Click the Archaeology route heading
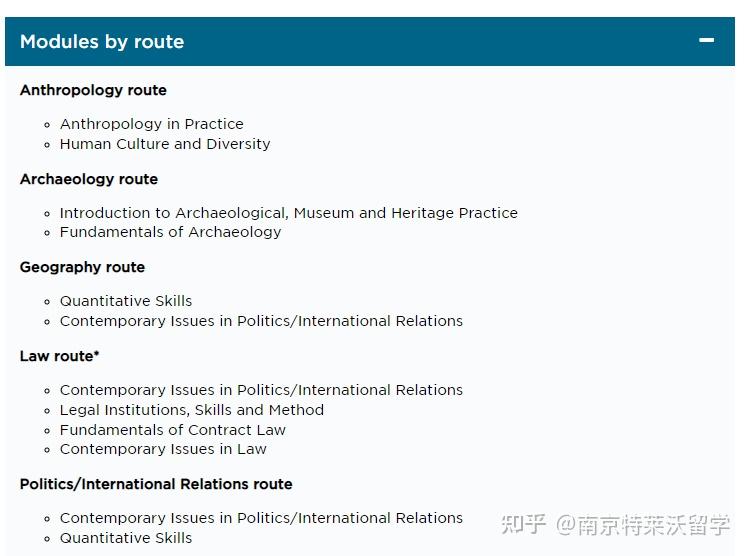 tap(89, 179)
